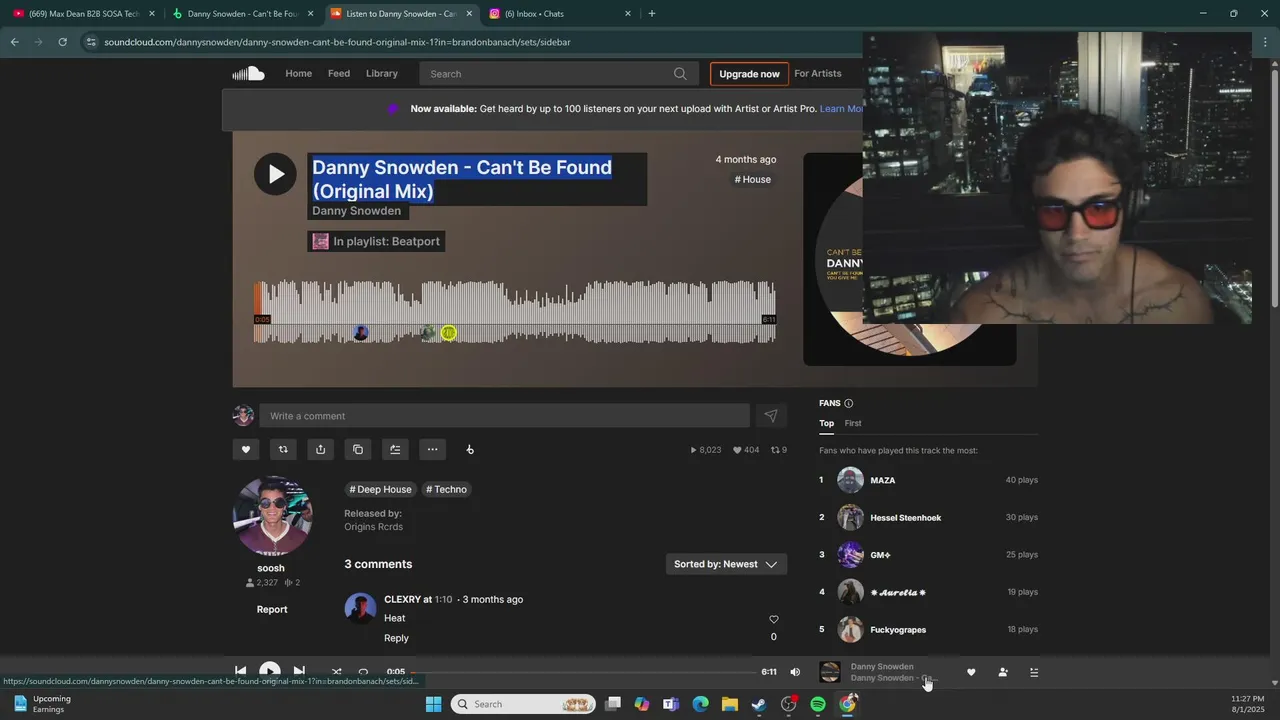Viewport: 1280px width, 720px height.
Task: Toggle shuffle in the player bar
Action: [336, 672]
